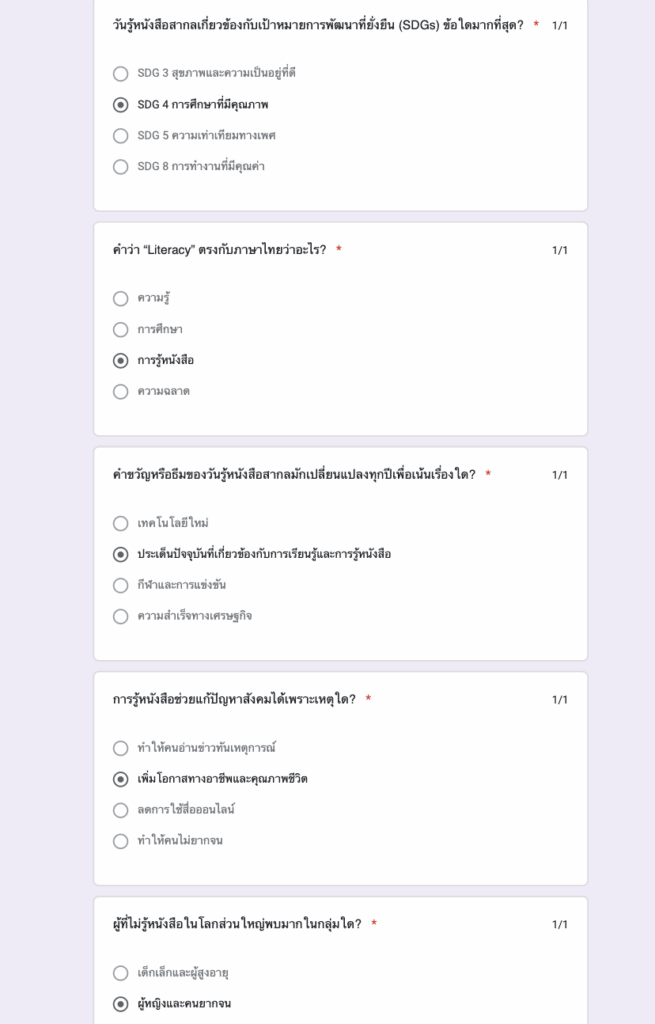
Task: Pick SDG 5 ความเท่าเทียมทางเพศ answer
Action: tap(121, 135)
